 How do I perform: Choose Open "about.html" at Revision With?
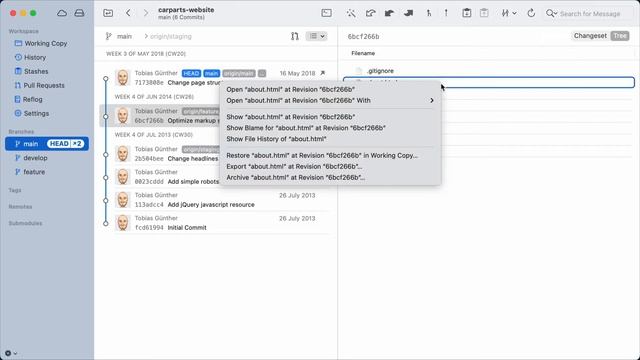coord(330,100)
